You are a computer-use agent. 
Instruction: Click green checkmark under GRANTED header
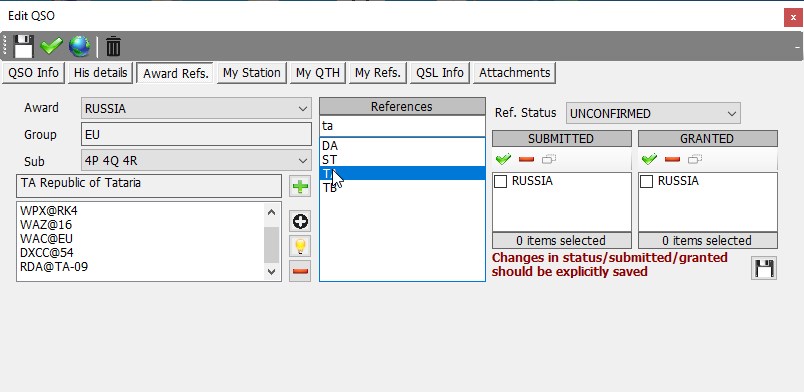coord(649,160)
